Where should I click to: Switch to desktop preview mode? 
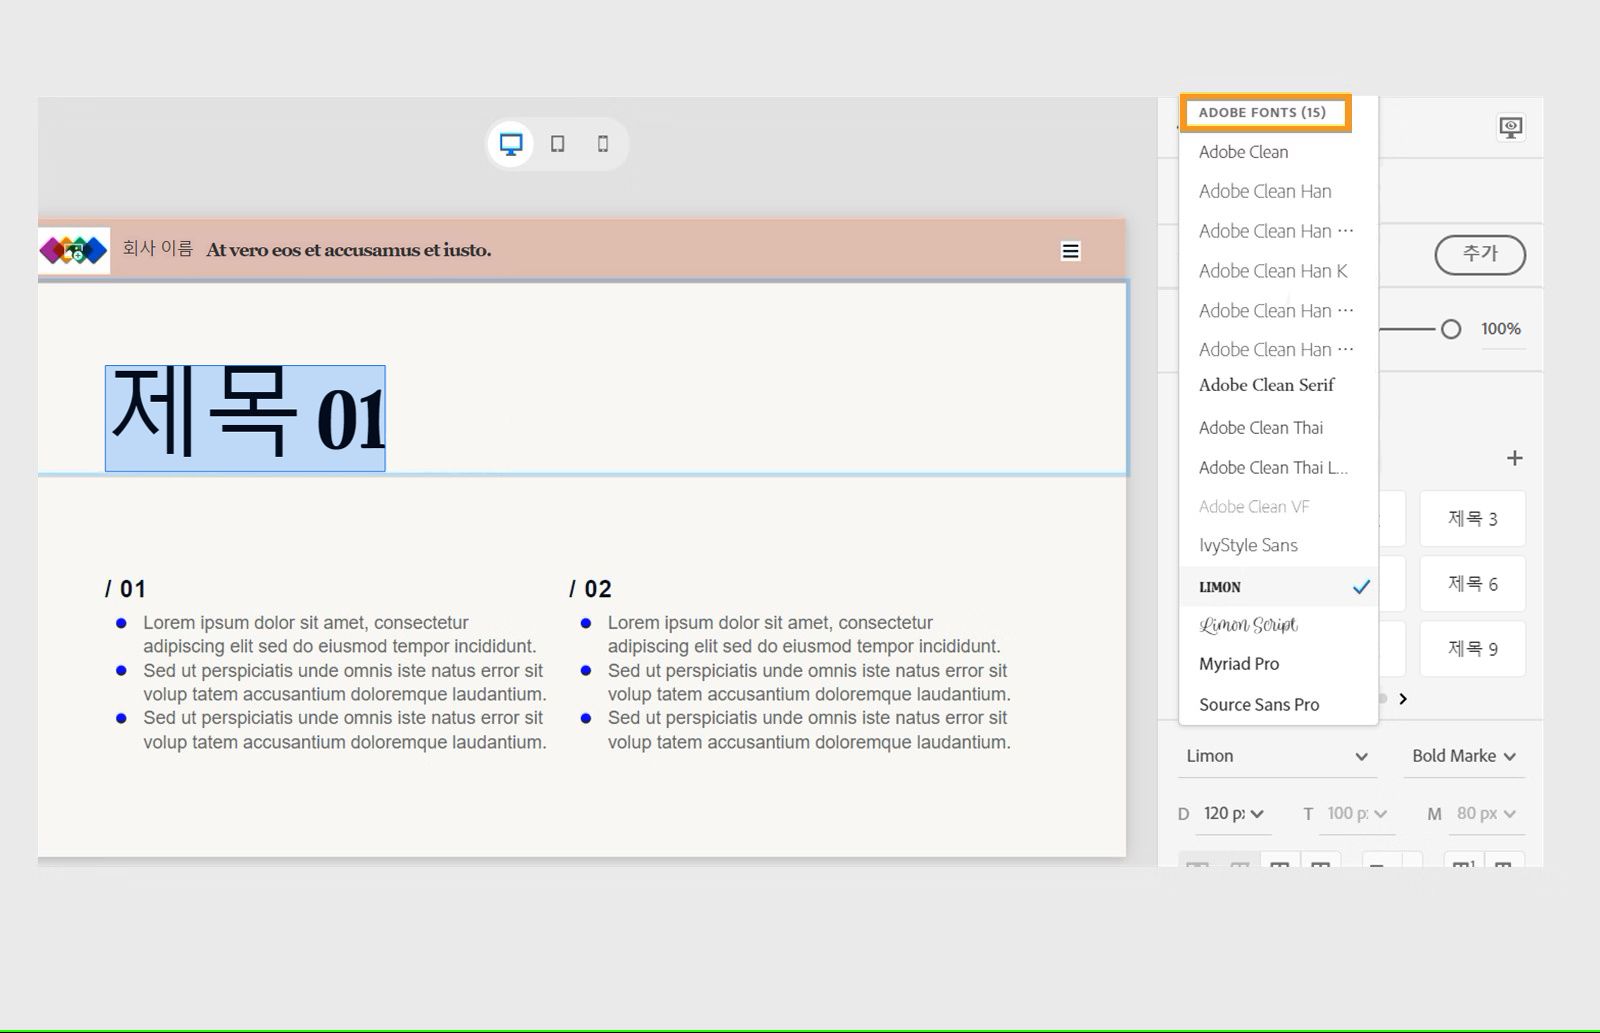[x=511, y=143]
